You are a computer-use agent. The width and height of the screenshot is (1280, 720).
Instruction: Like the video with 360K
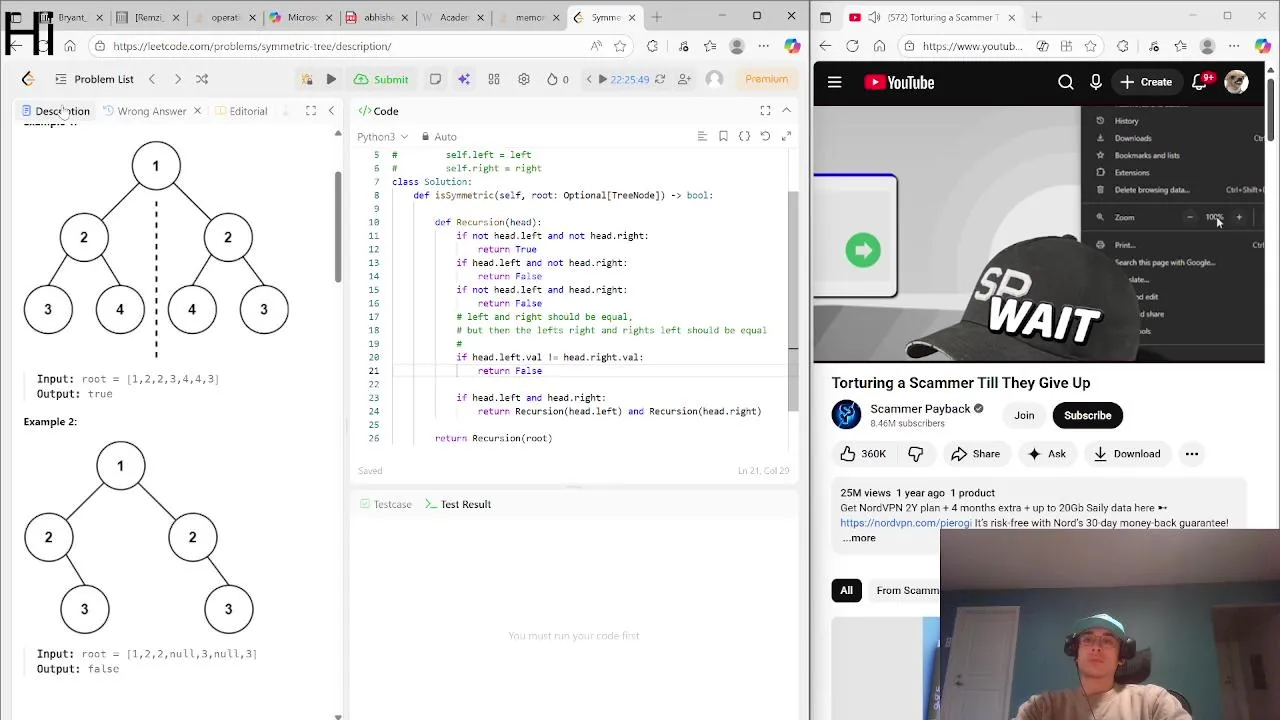coord(863,454)
